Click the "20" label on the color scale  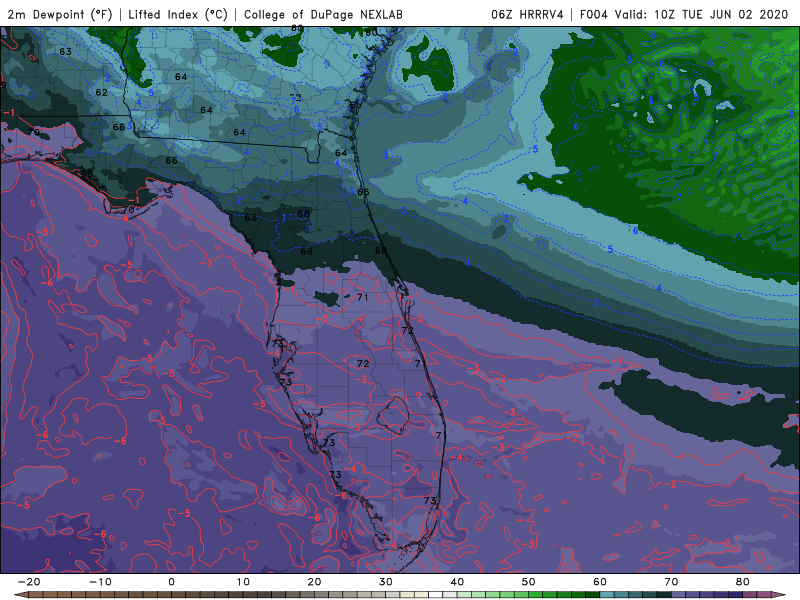coord(314,582)
